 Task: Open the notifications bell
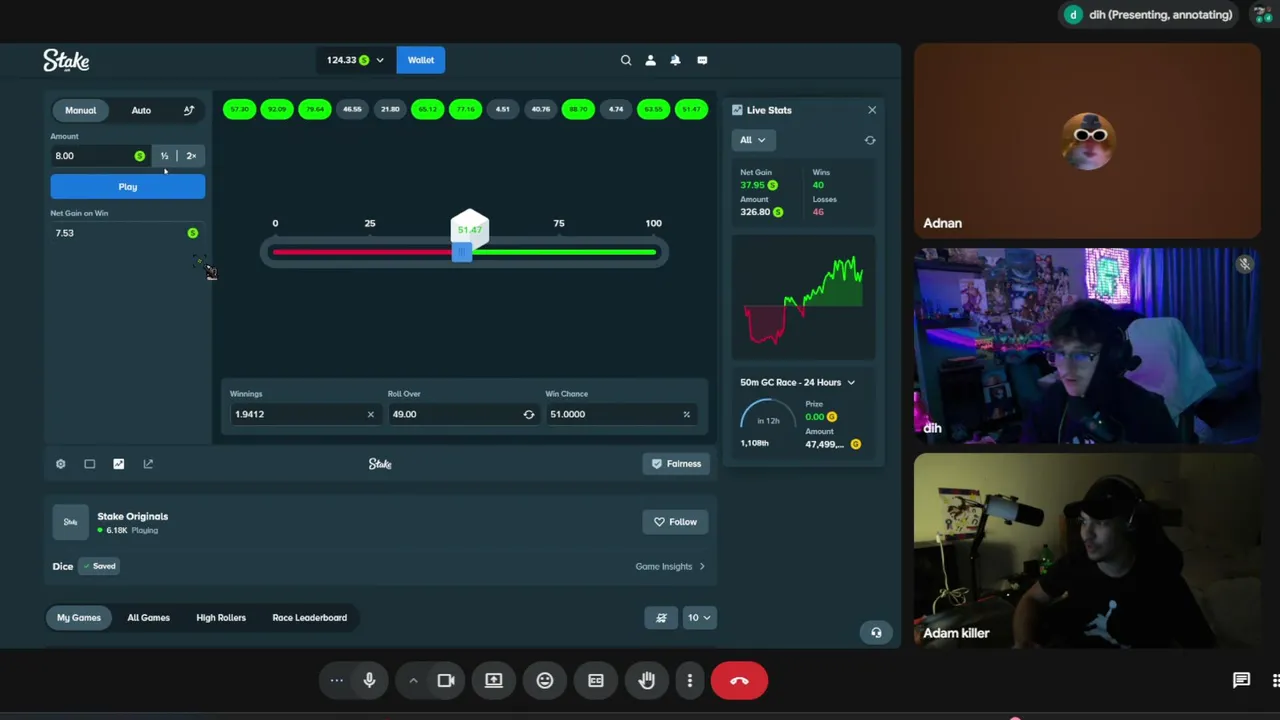pos(675,60)
